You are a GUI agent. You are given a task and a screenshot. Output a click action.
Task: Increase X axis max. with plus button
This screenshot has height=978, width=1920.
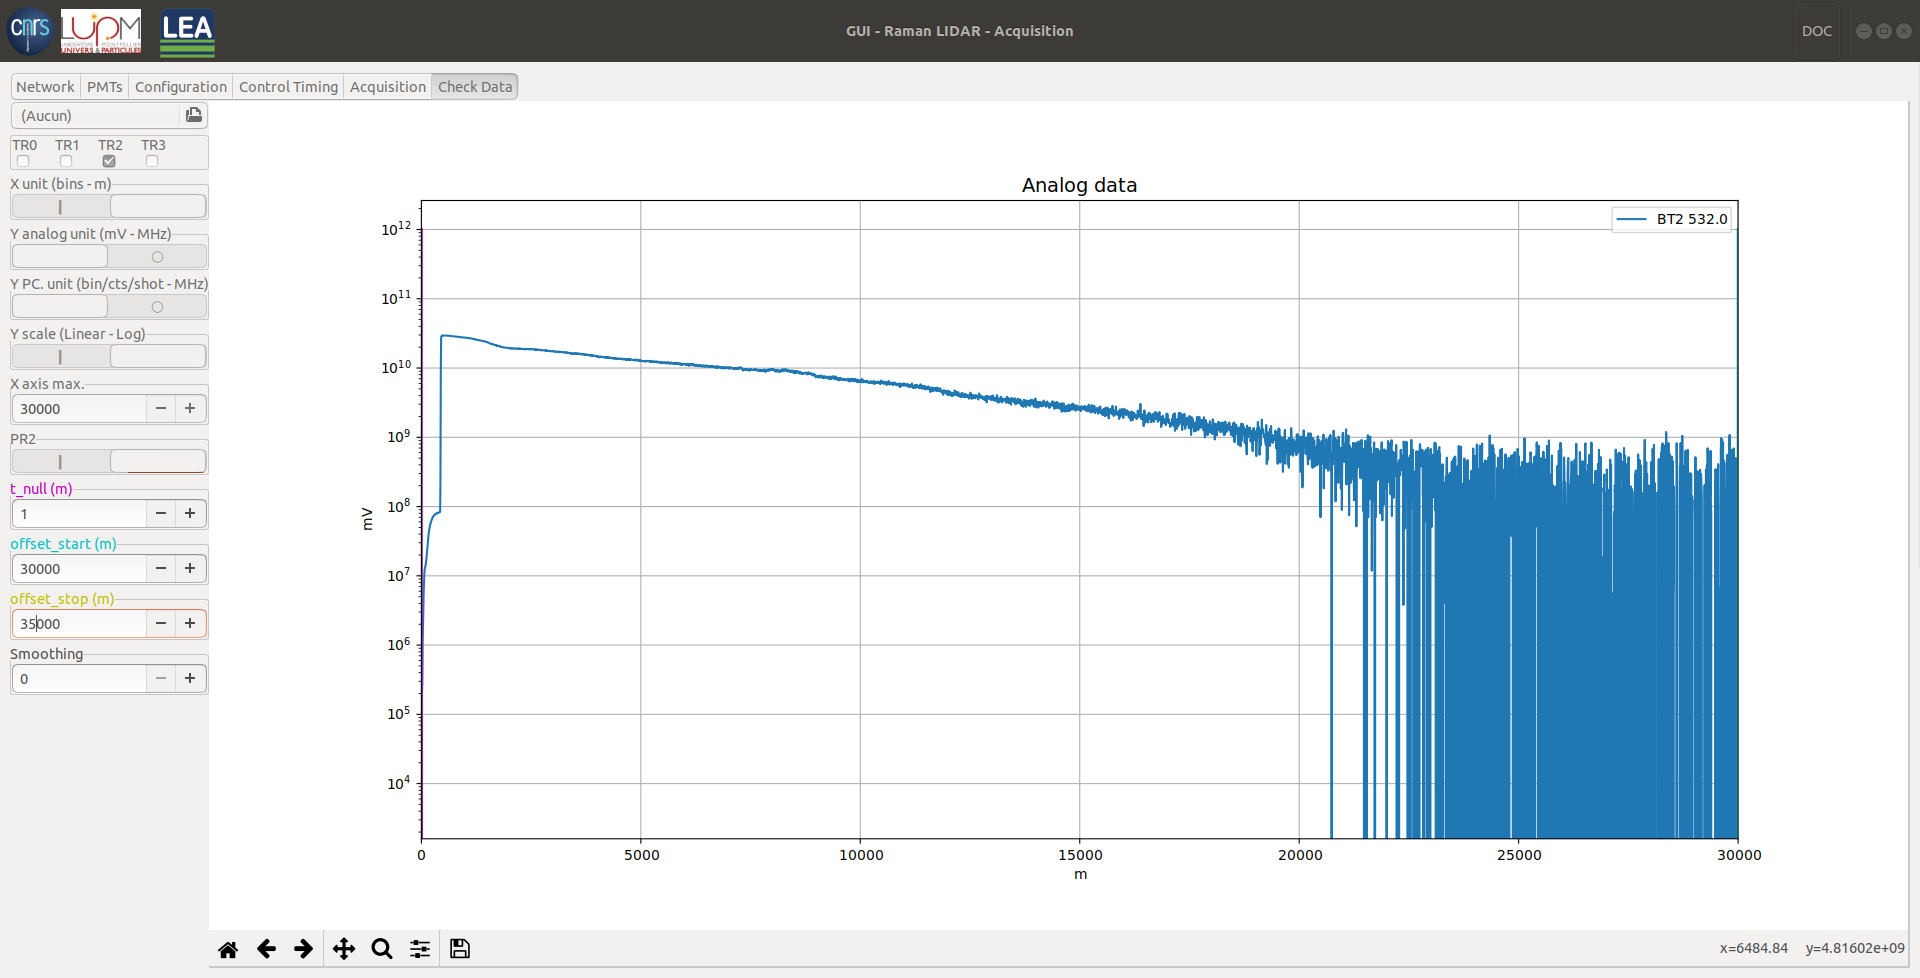tap(190, 408)
